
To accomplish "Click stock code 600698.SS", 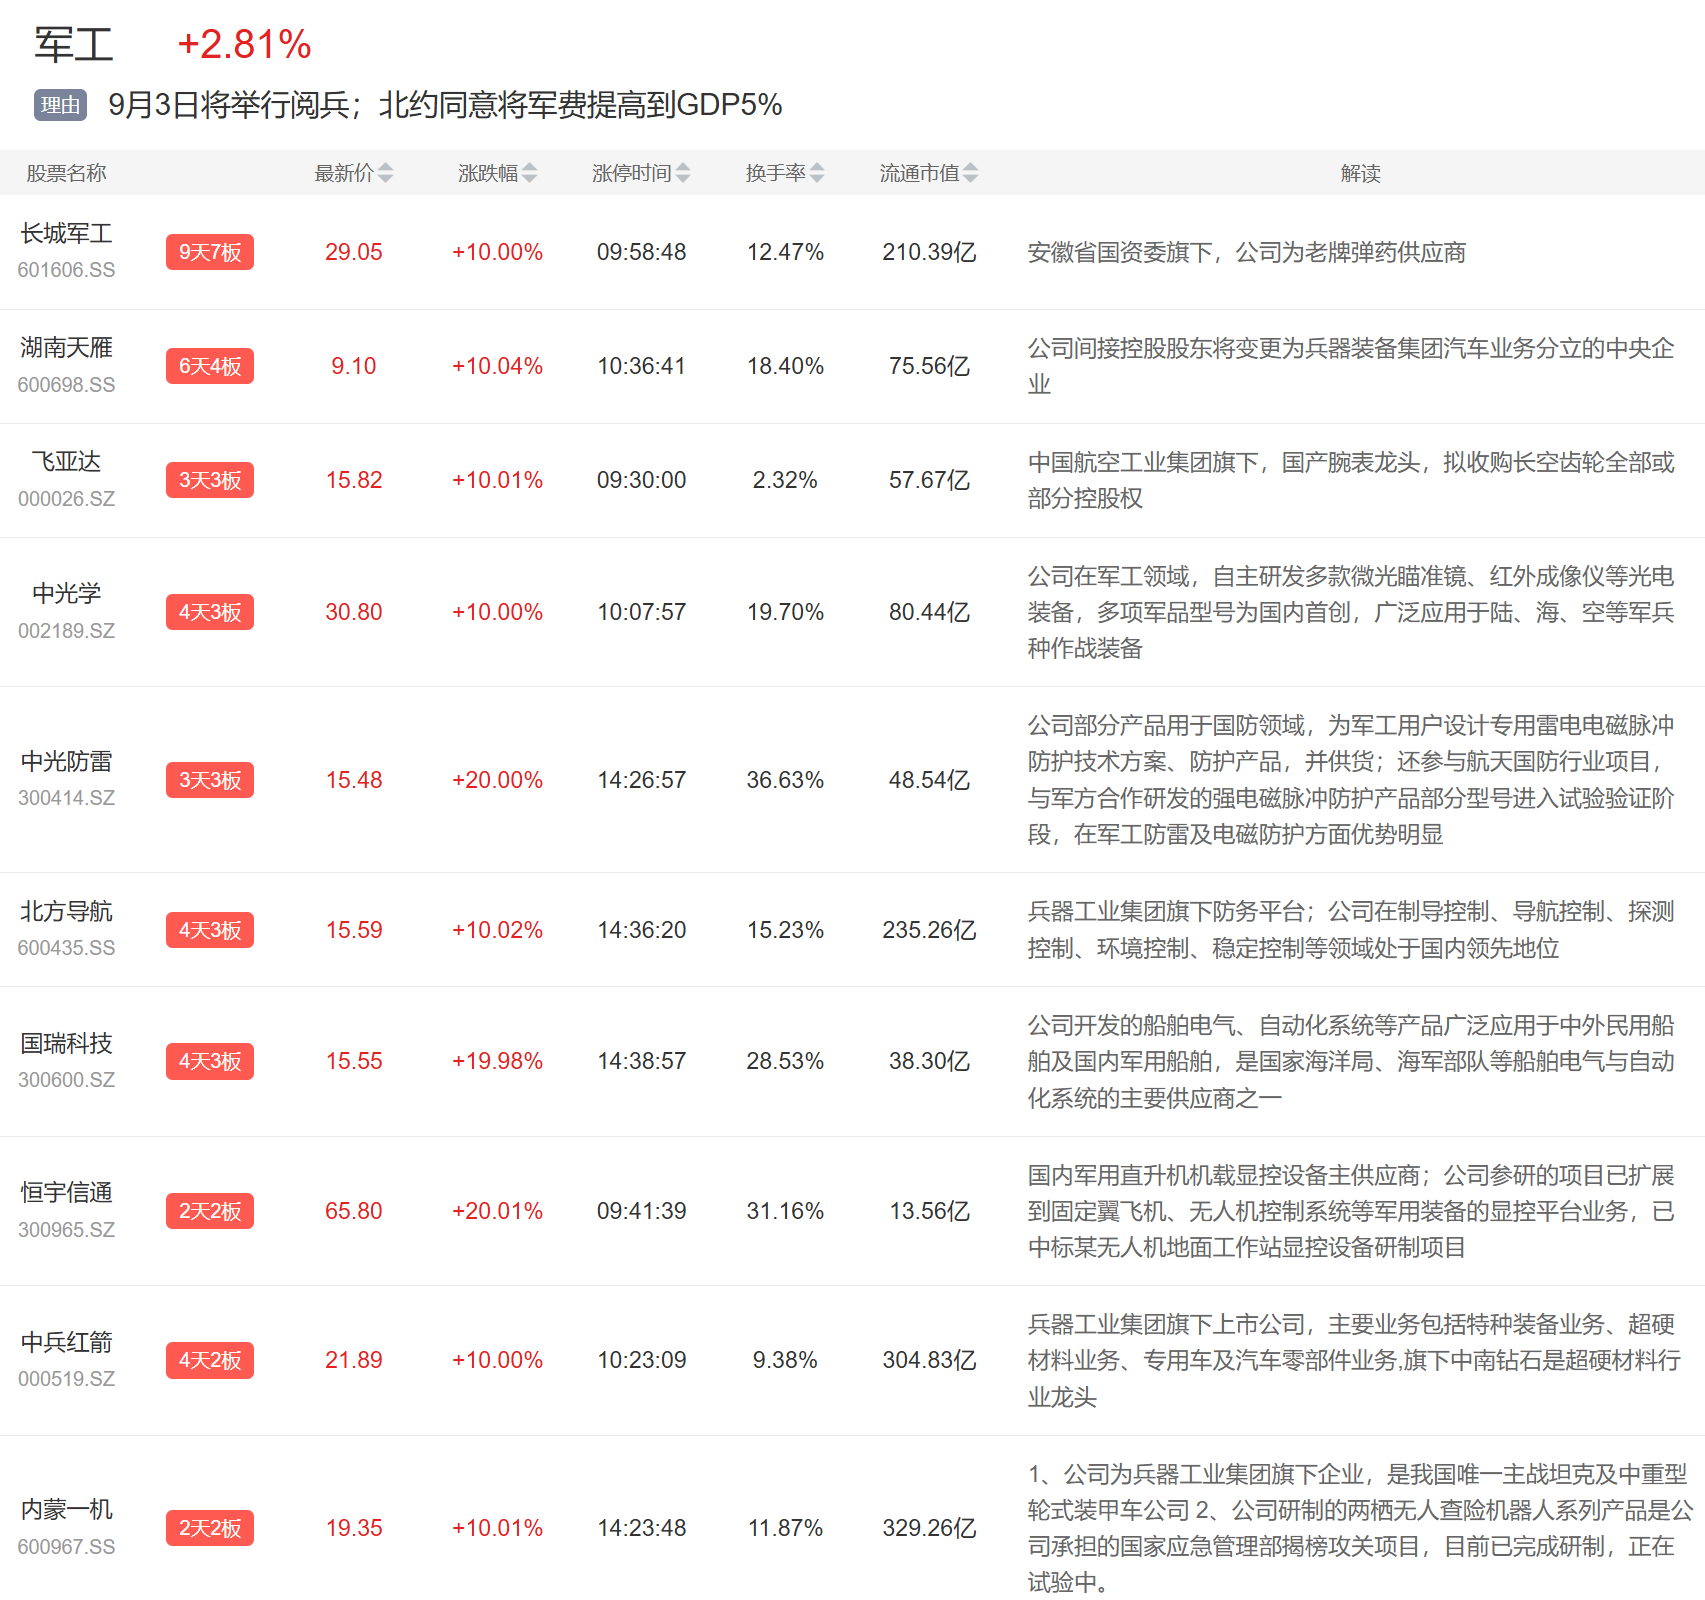I will [66, 385].
